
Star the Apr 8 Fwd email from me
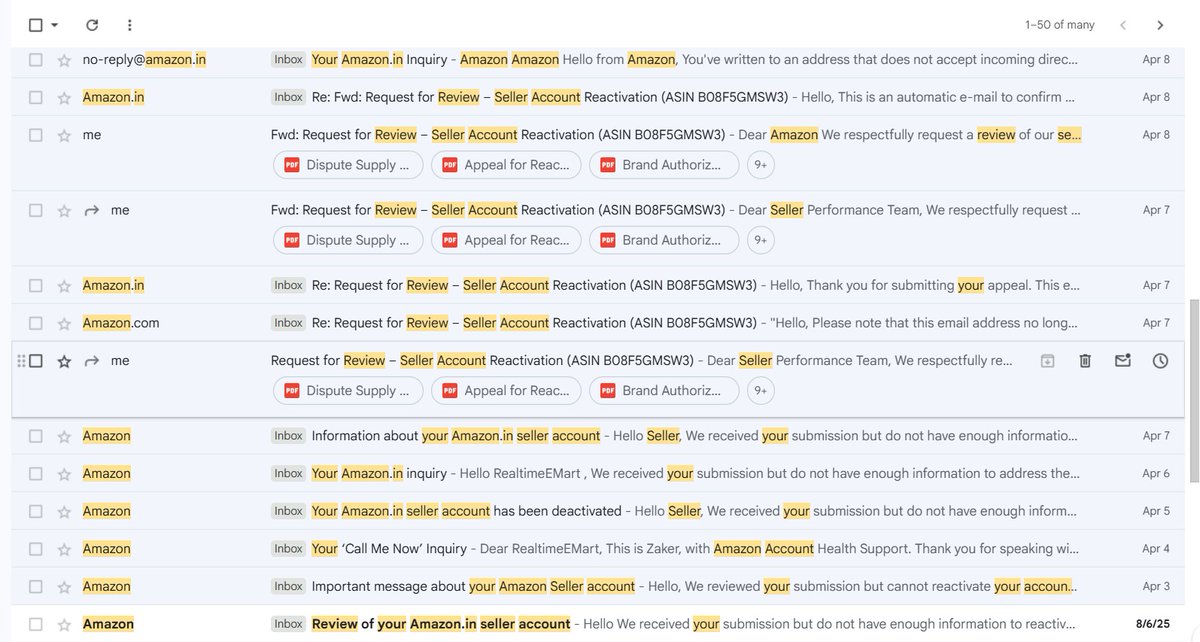click(64, 135)
